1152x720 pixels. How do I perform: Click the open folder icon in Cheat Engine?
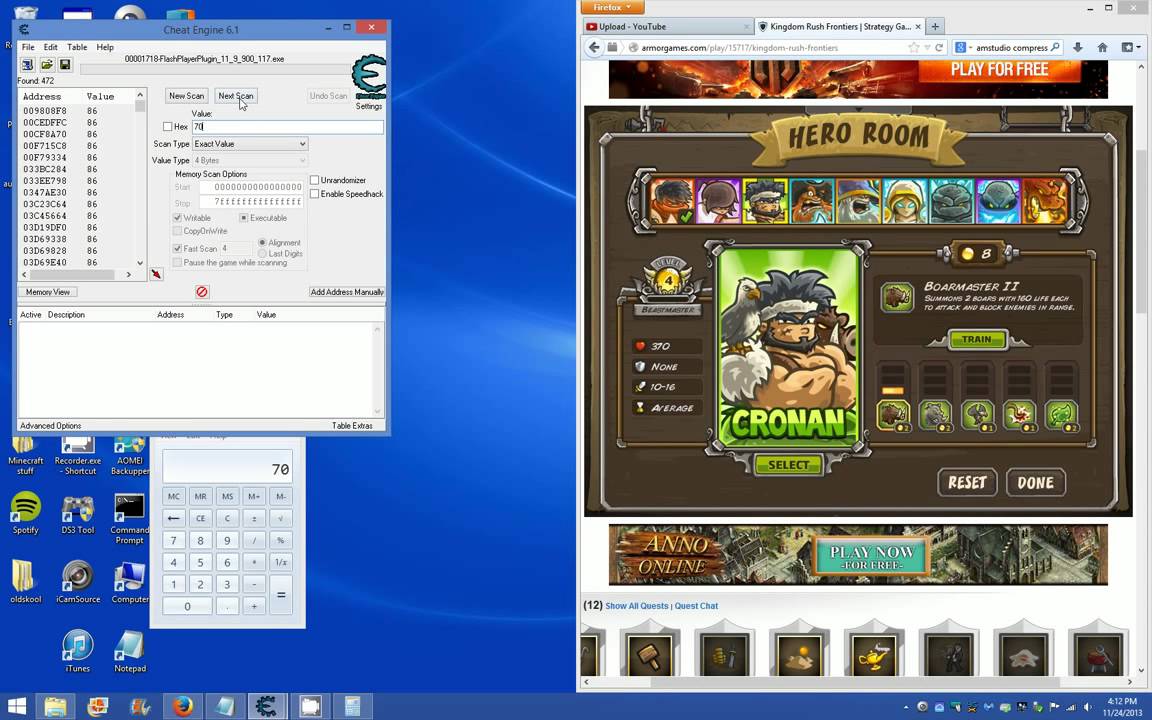tap(46, 65)
